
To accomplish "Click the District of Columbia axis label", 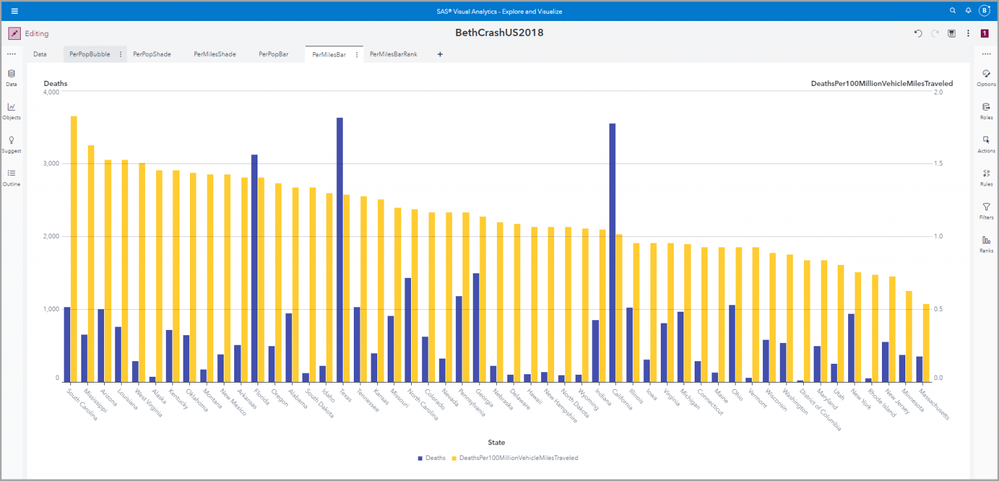I will click(x=821, y=408).
